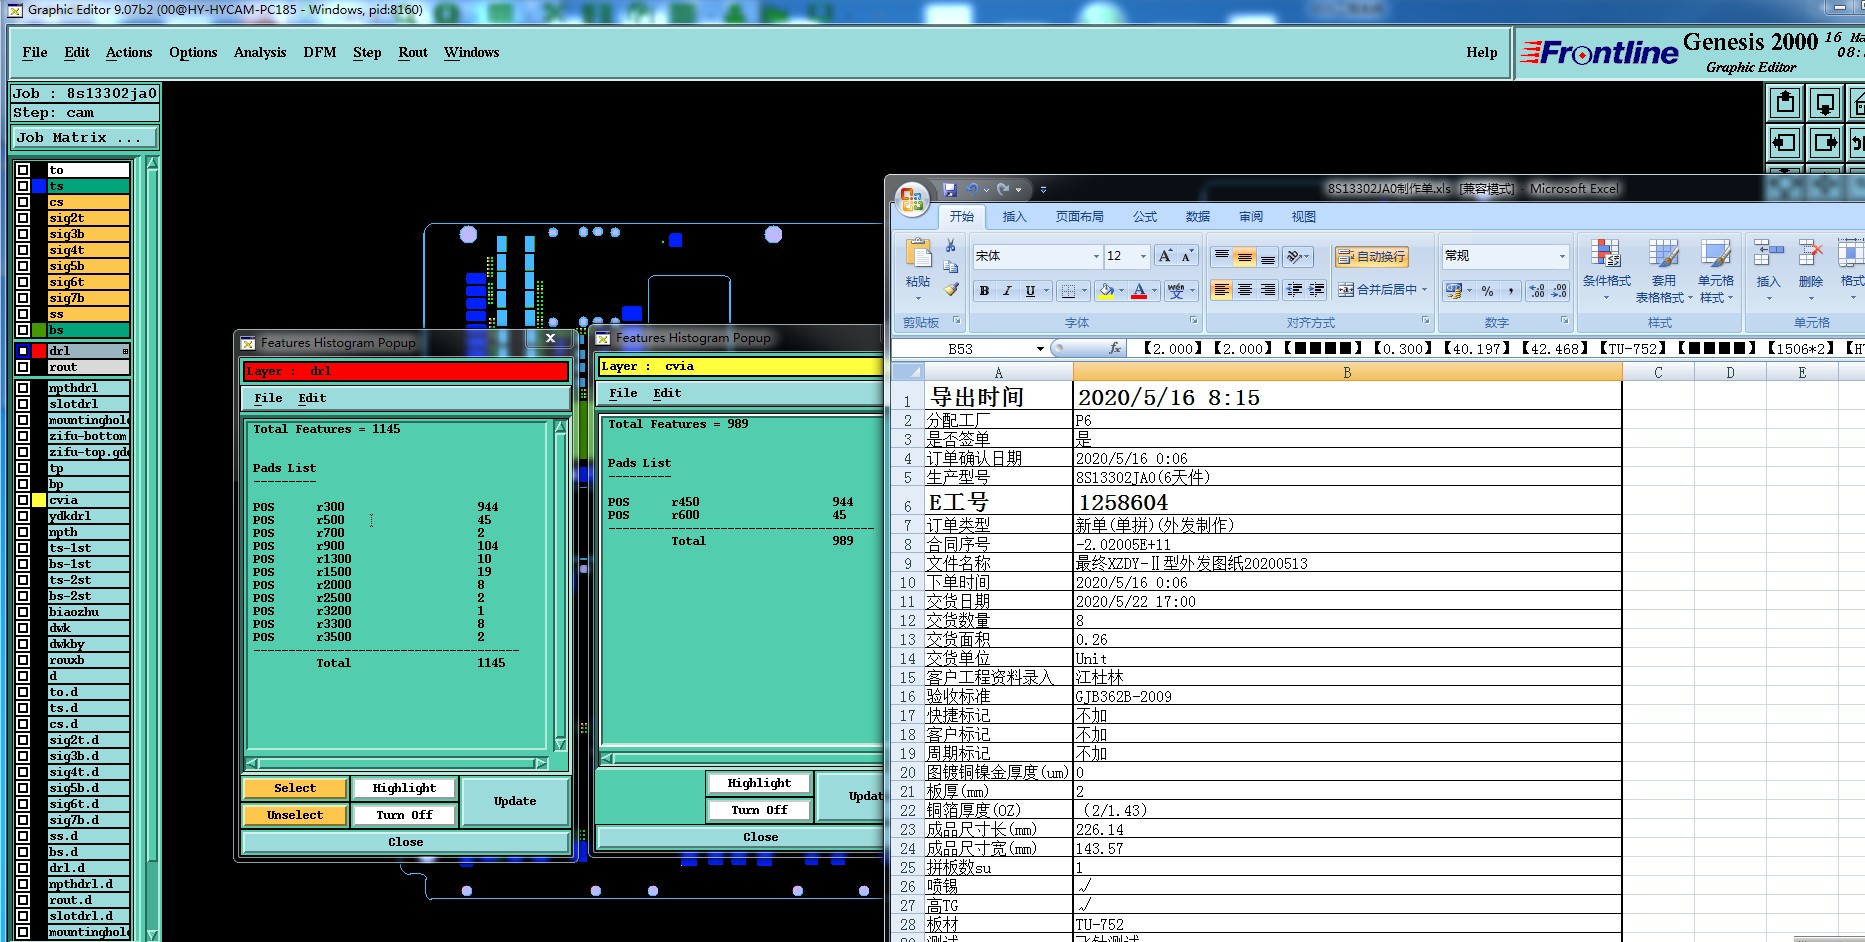This screenshot has height=942, width=1865.
Task: Align cell text to the left
Action: (x=1221, y=290)
